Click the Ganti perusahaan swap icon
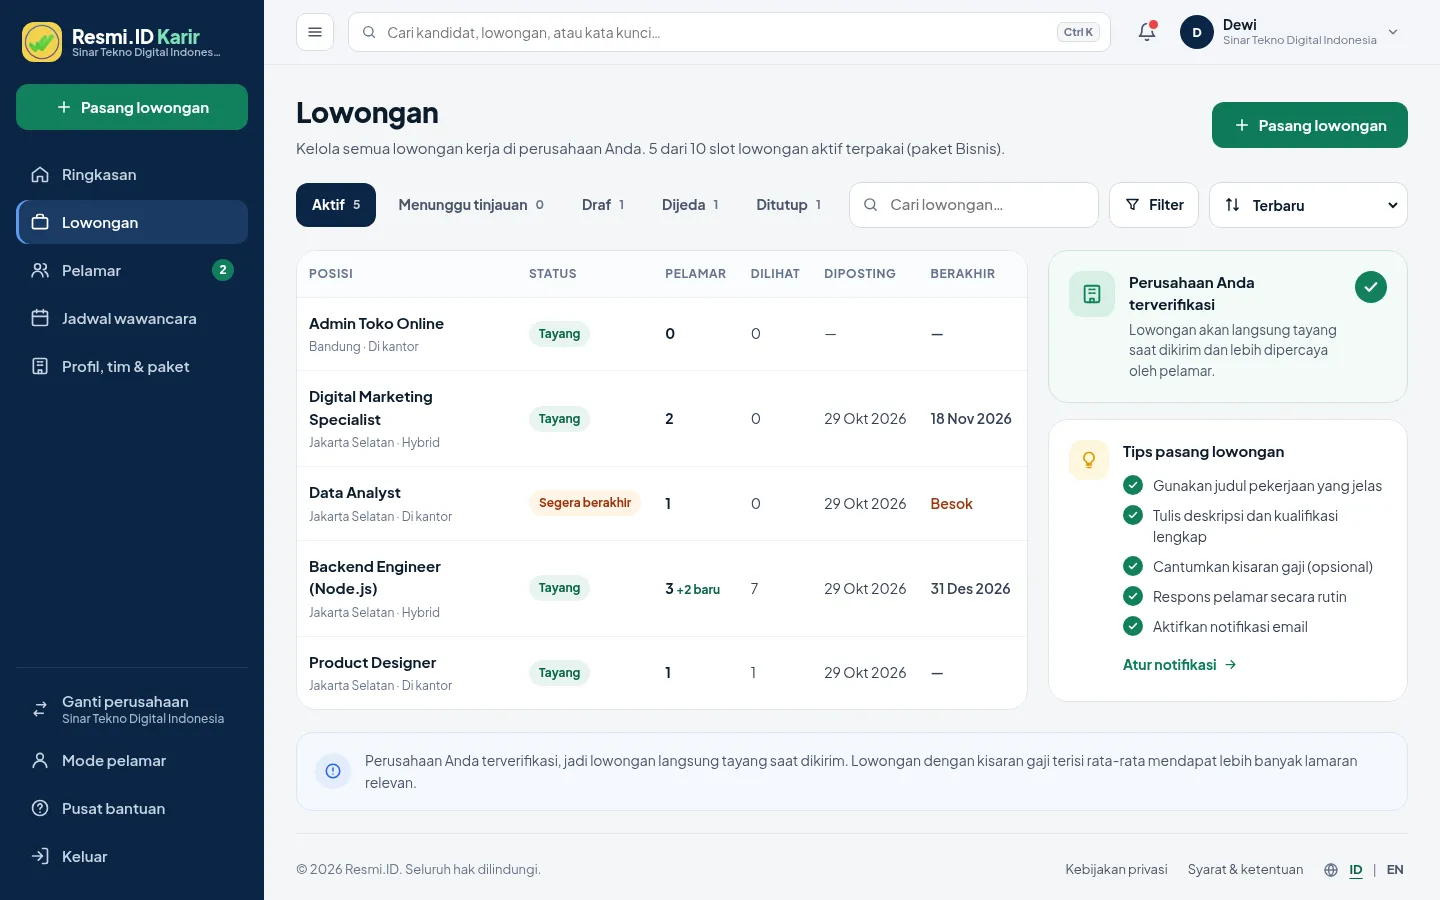 [40, 709]
